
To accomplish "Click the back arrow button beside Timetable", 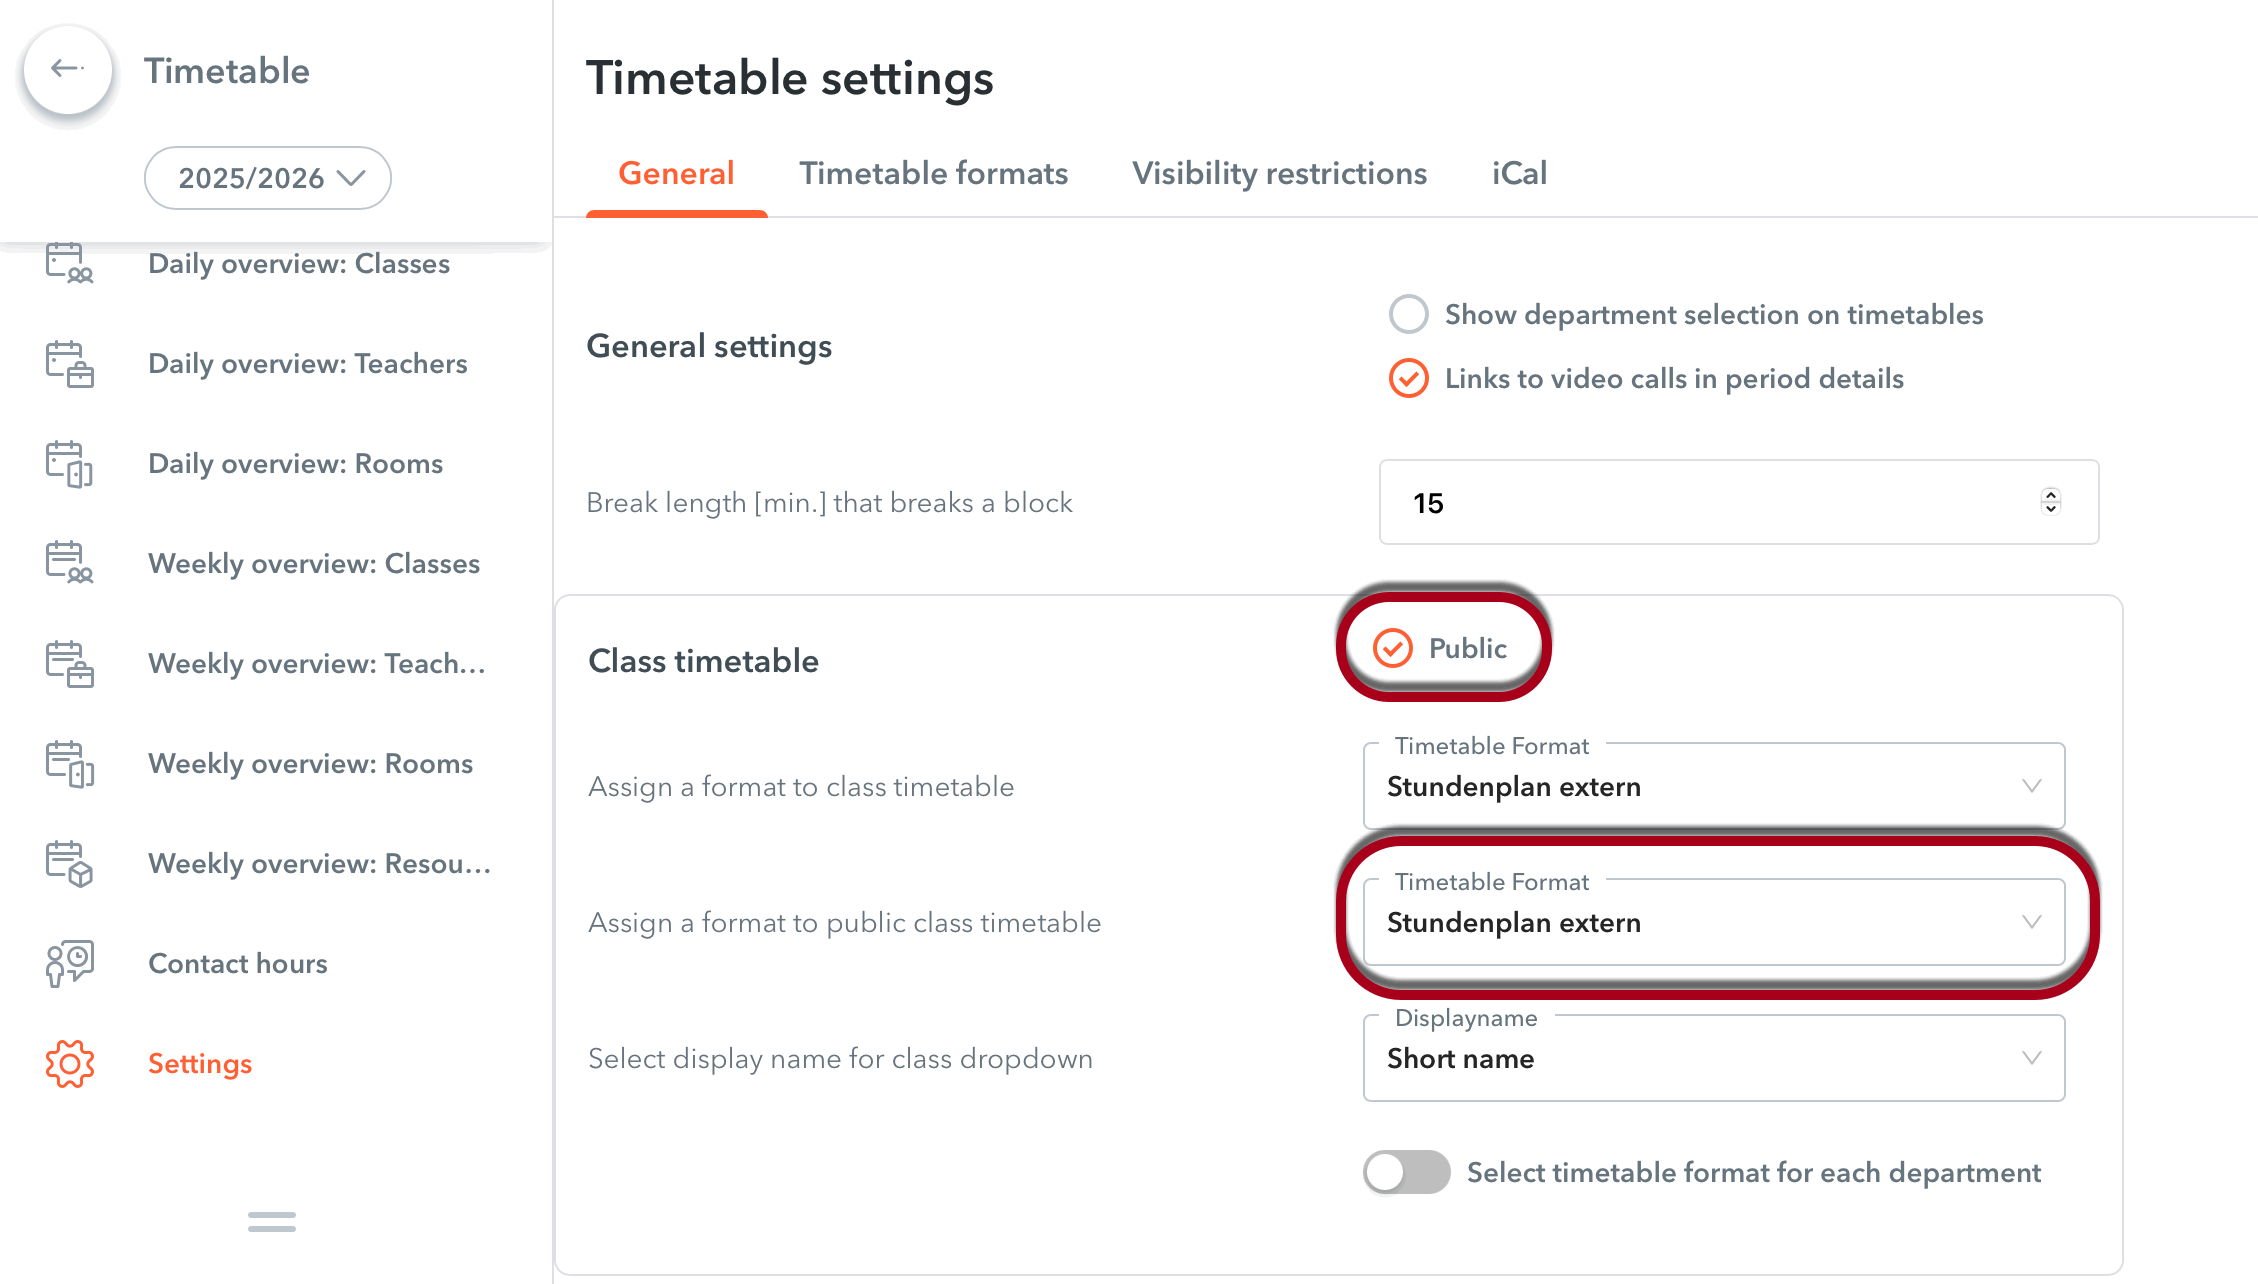I will [x=67, y=69].
